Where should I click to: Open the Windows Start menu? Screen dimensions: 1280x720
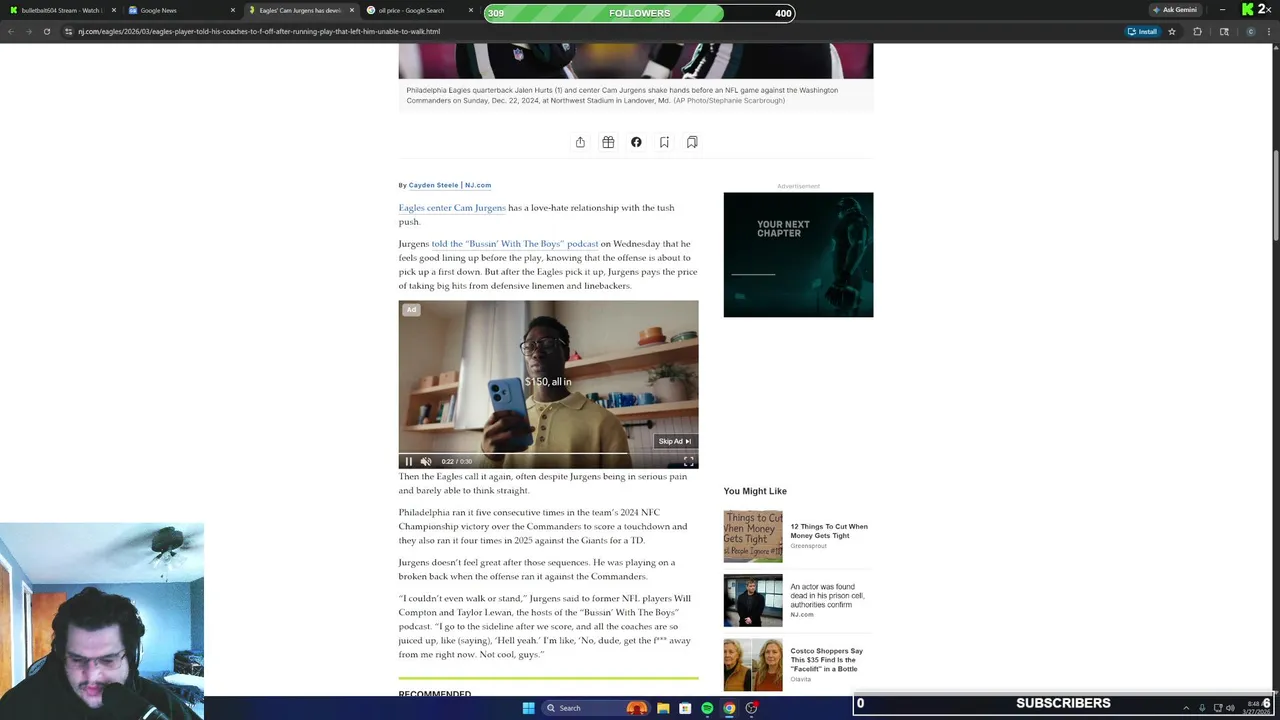(x=528, y=708)
